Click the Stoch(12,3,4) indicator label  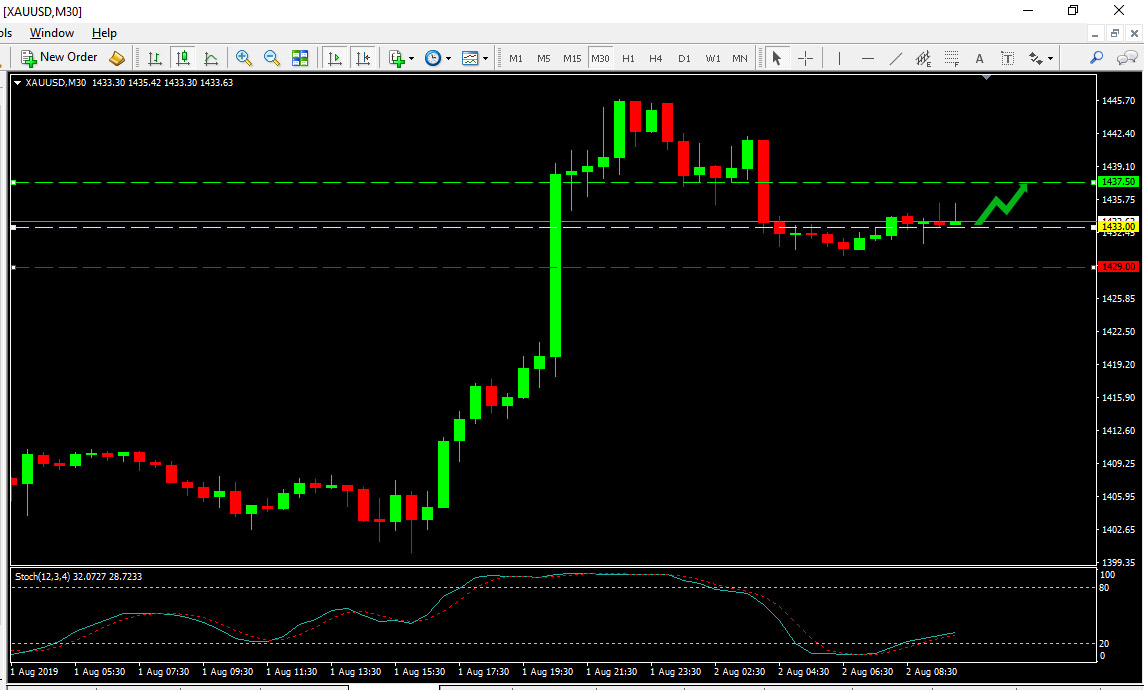click(79, 576)
